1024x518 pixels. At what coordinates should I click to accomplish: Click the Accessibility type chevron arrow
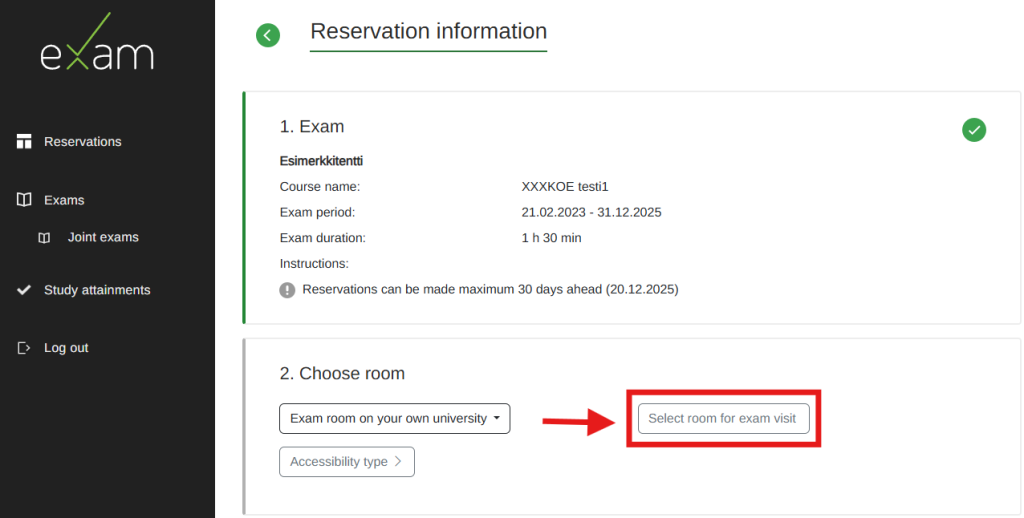coord(397,462)
